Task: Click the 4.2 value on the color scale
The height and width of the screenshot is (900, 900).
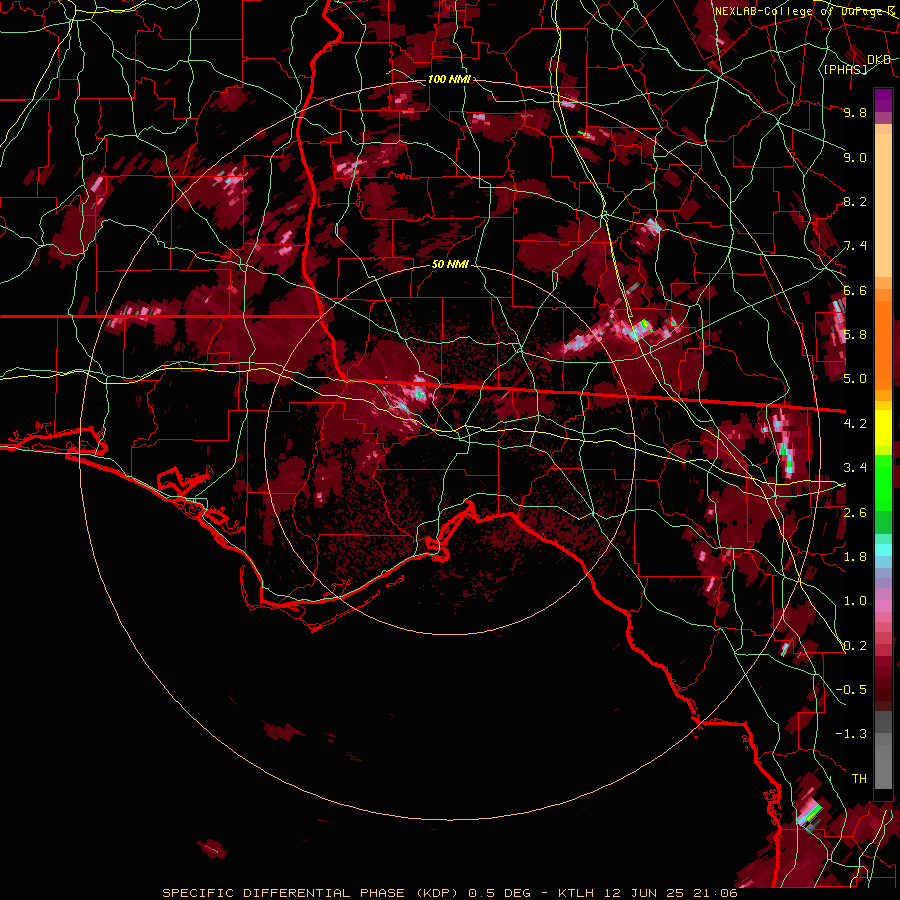Action: click(x=855, y=424)
